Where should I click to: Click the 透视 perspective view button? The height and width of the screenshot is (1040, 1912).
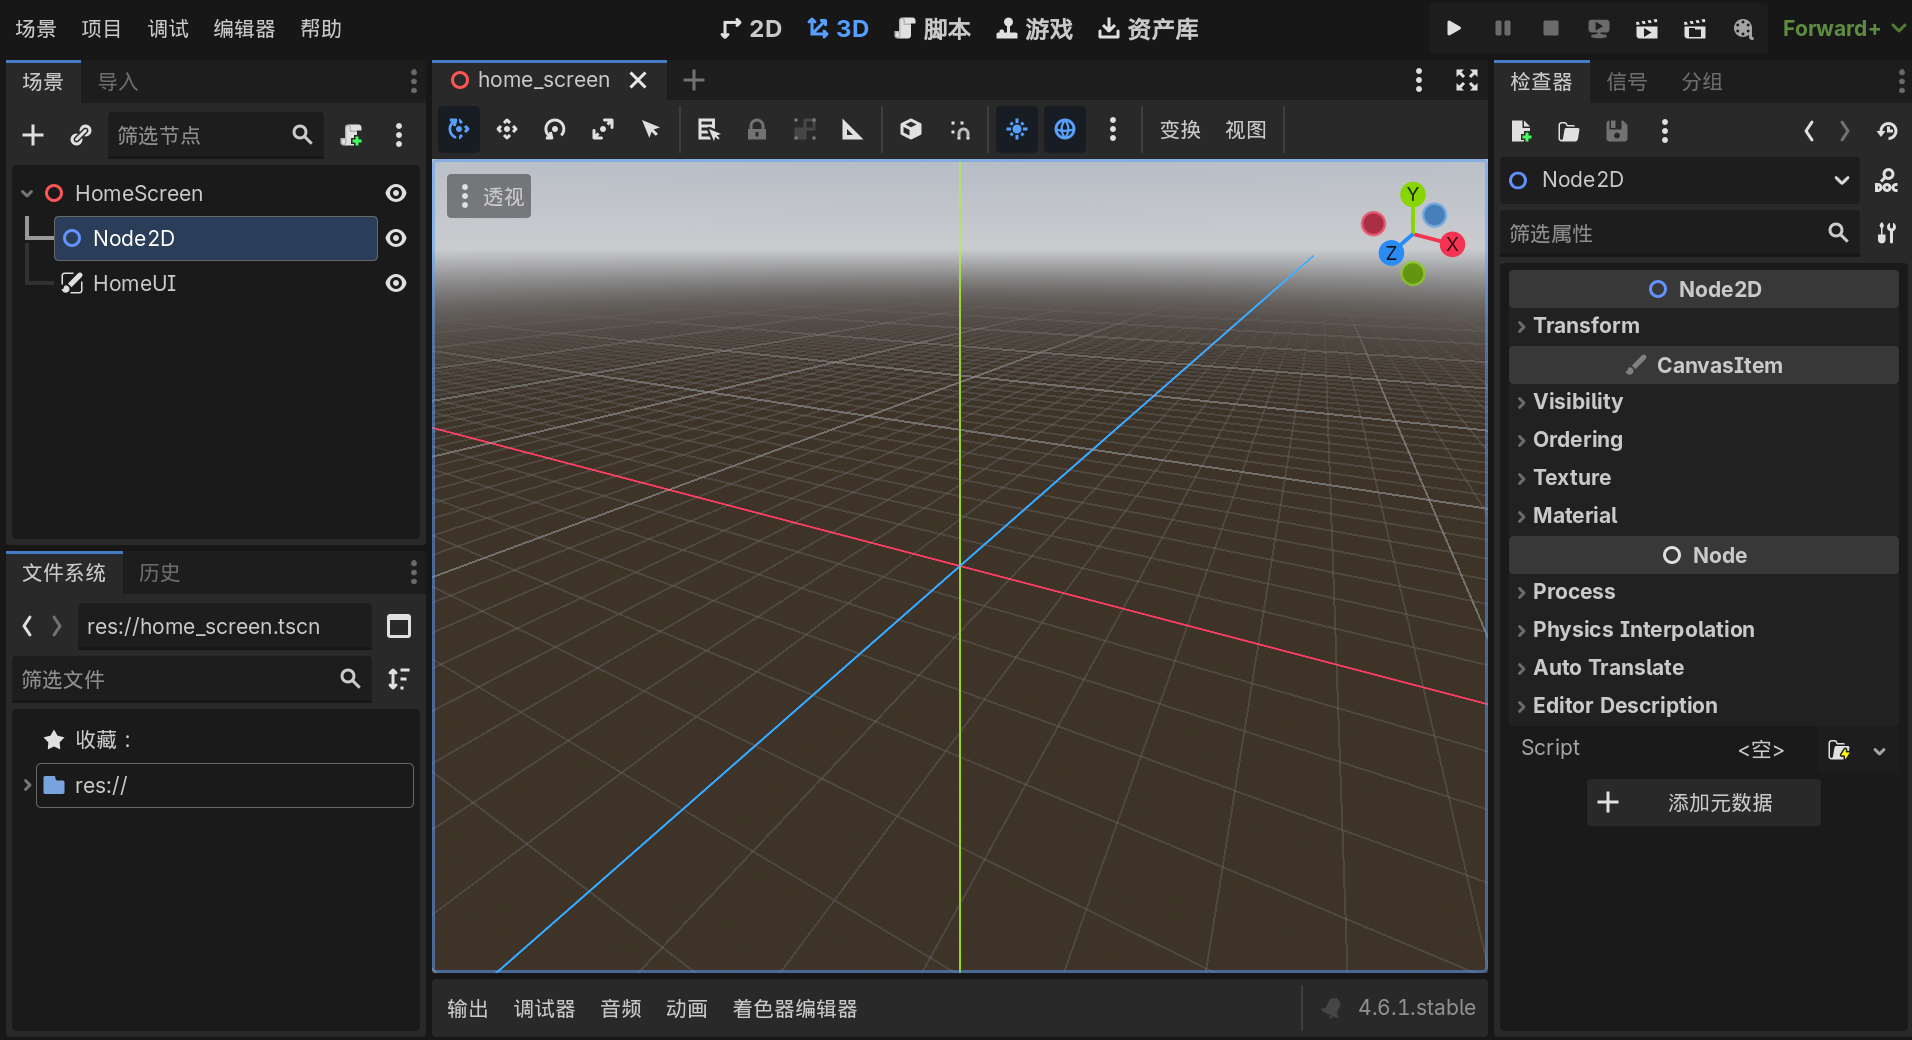point(490,197)
